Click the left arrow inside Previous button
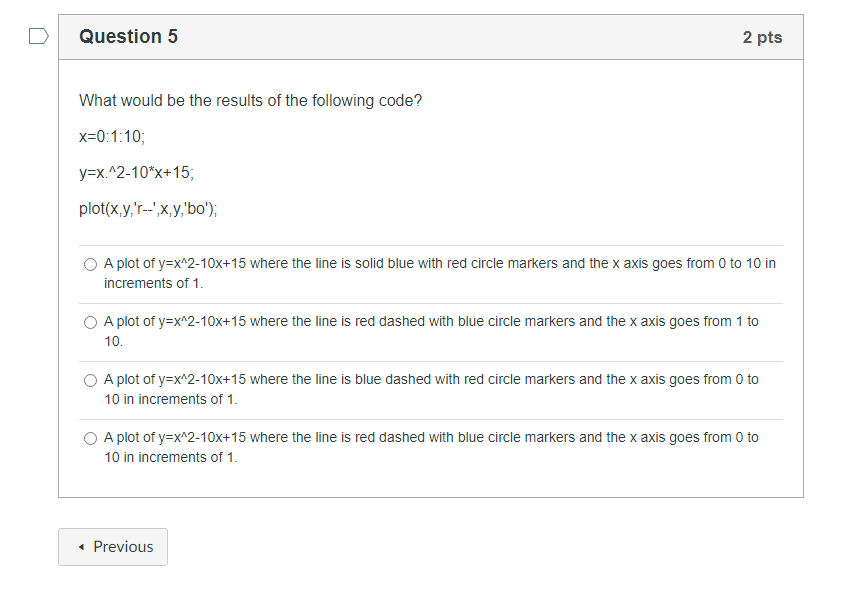Screen dimensions: 867x593 [x=81, y=546]
